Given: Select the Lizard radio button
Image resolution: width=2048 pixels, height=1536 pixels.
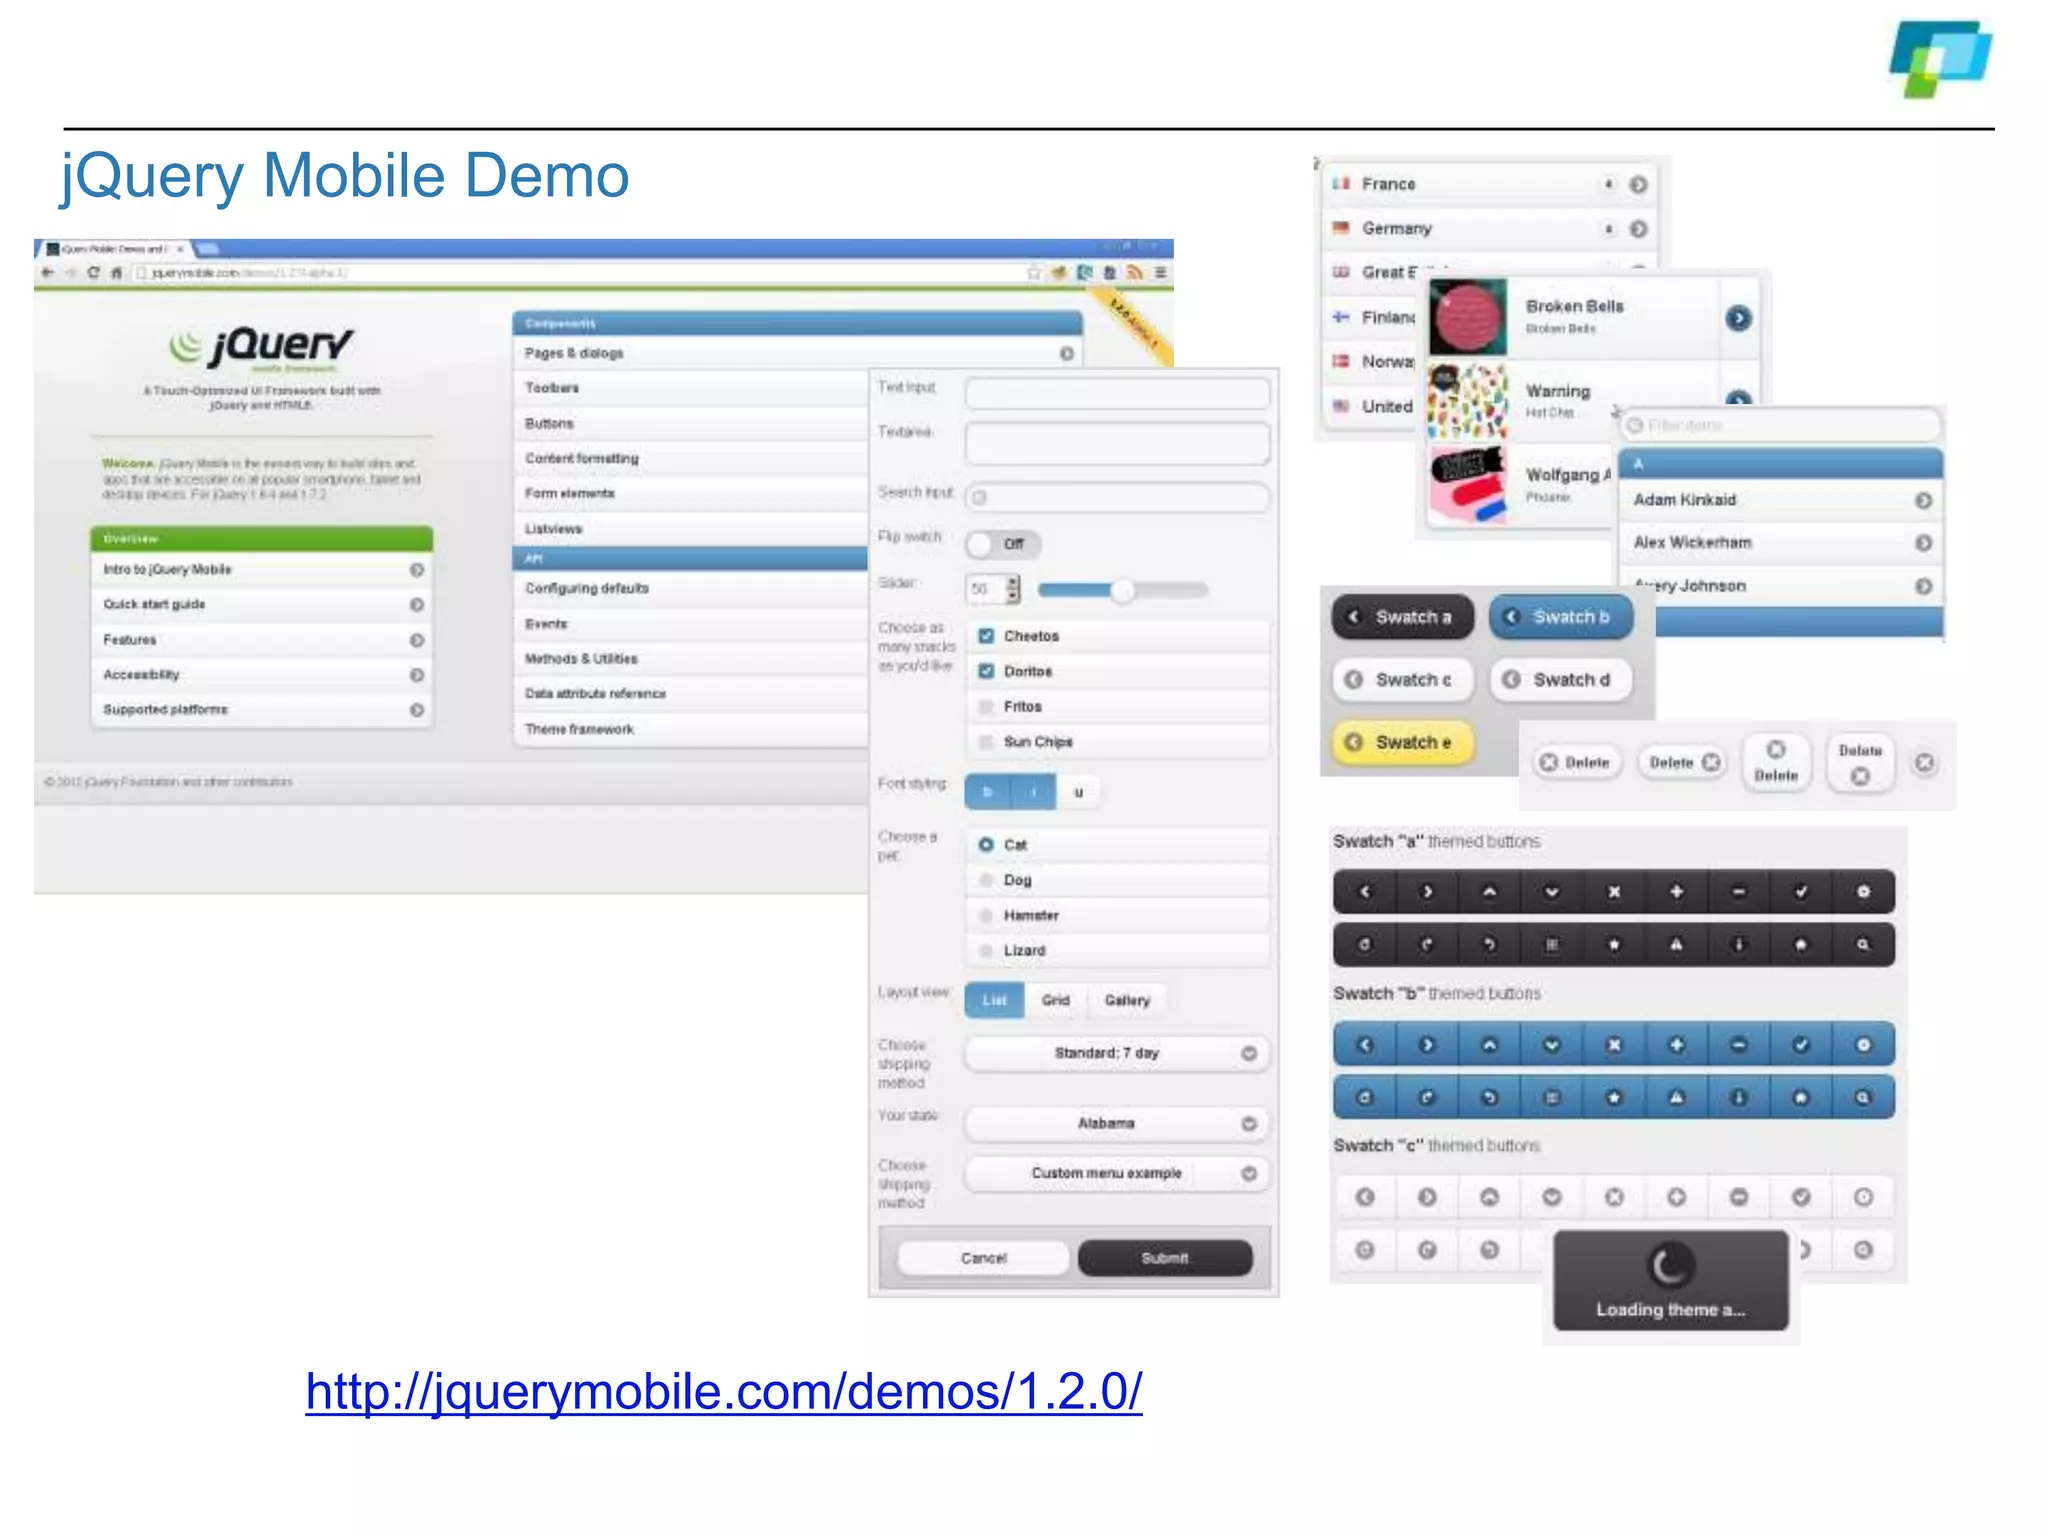Looking at the screenshot, I should [x=986, y=950].
